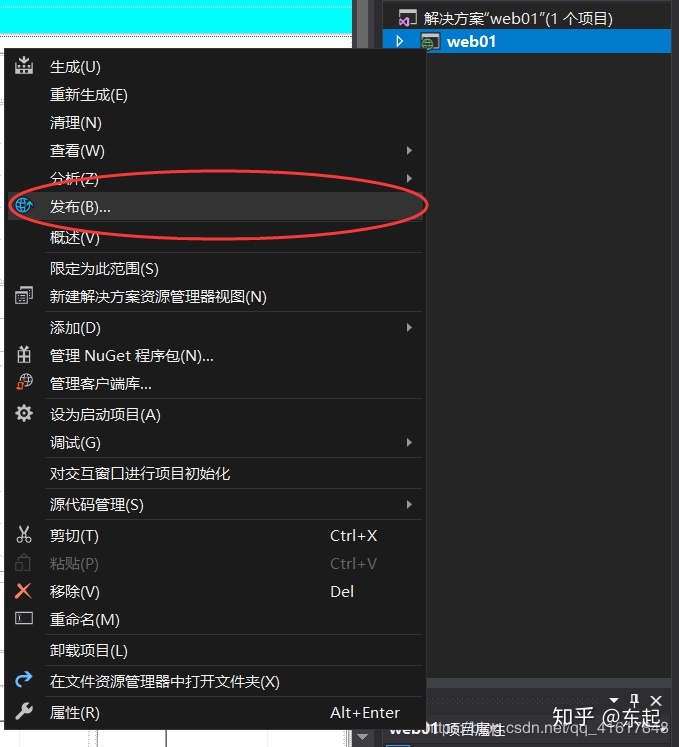Click the gear icon for startup project
The height and width of the screenshot is (747, 679).
click(x=24, y=414)
